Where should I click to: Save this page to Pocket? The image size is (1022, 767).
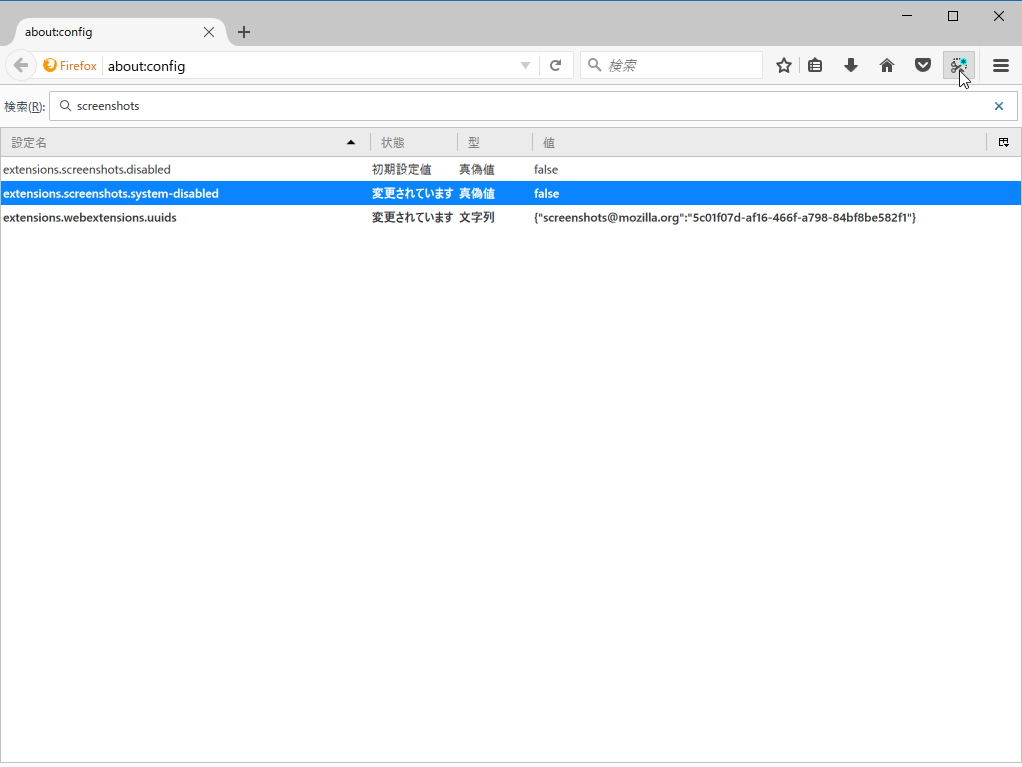click(x=922, y=64)
